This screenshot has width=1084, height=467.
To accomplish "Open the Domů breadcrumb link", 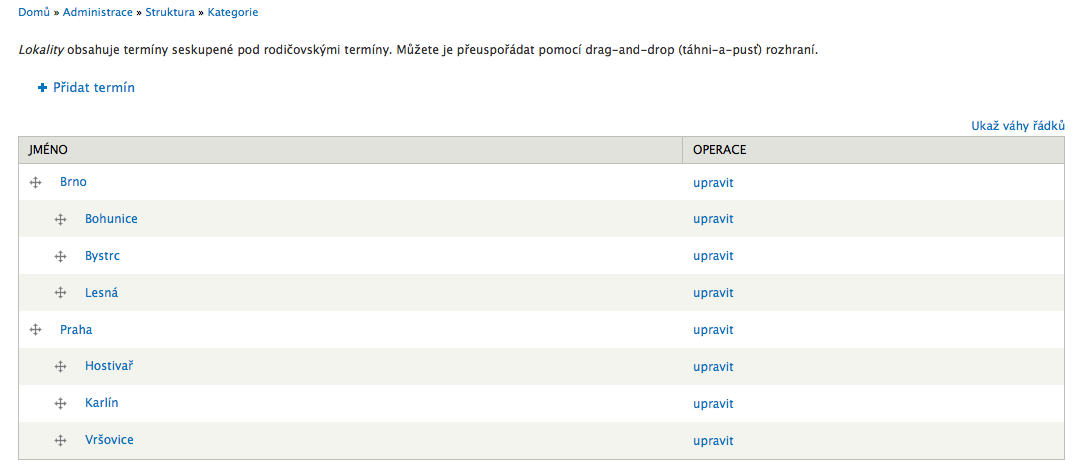I will [34, 12].
